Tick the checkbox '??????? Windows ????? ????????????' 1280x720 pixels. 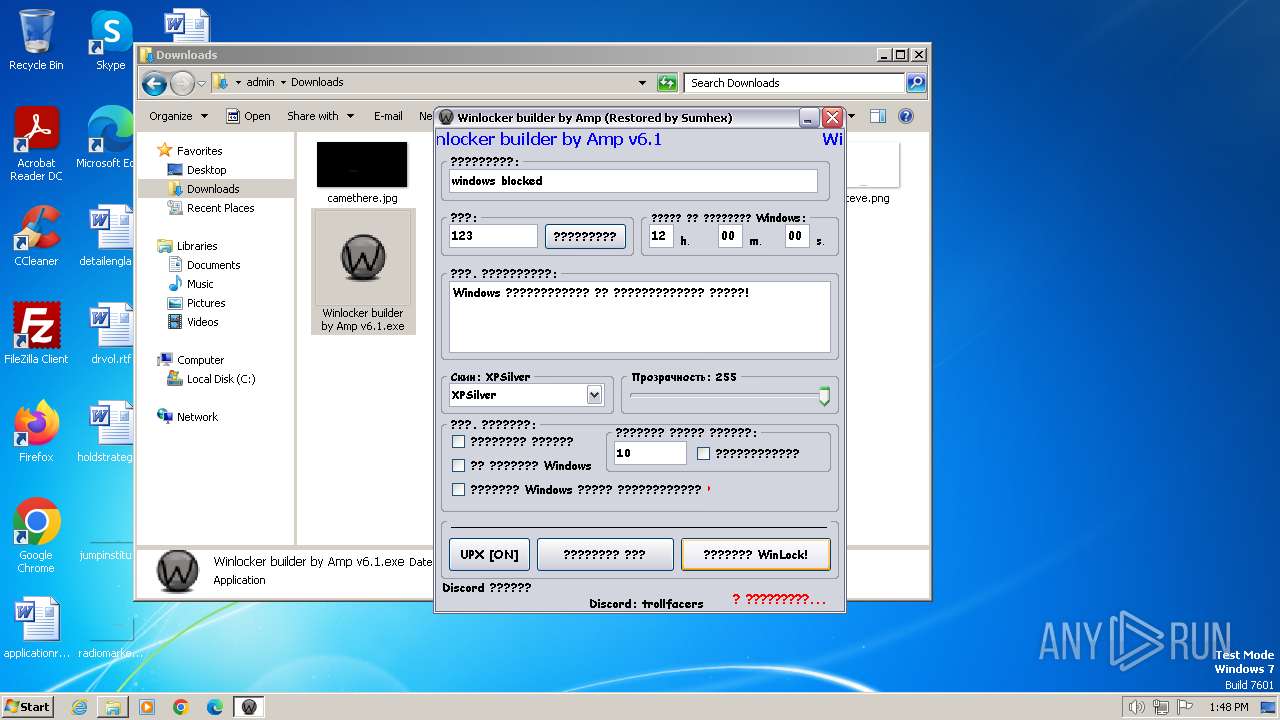[459, 490]
